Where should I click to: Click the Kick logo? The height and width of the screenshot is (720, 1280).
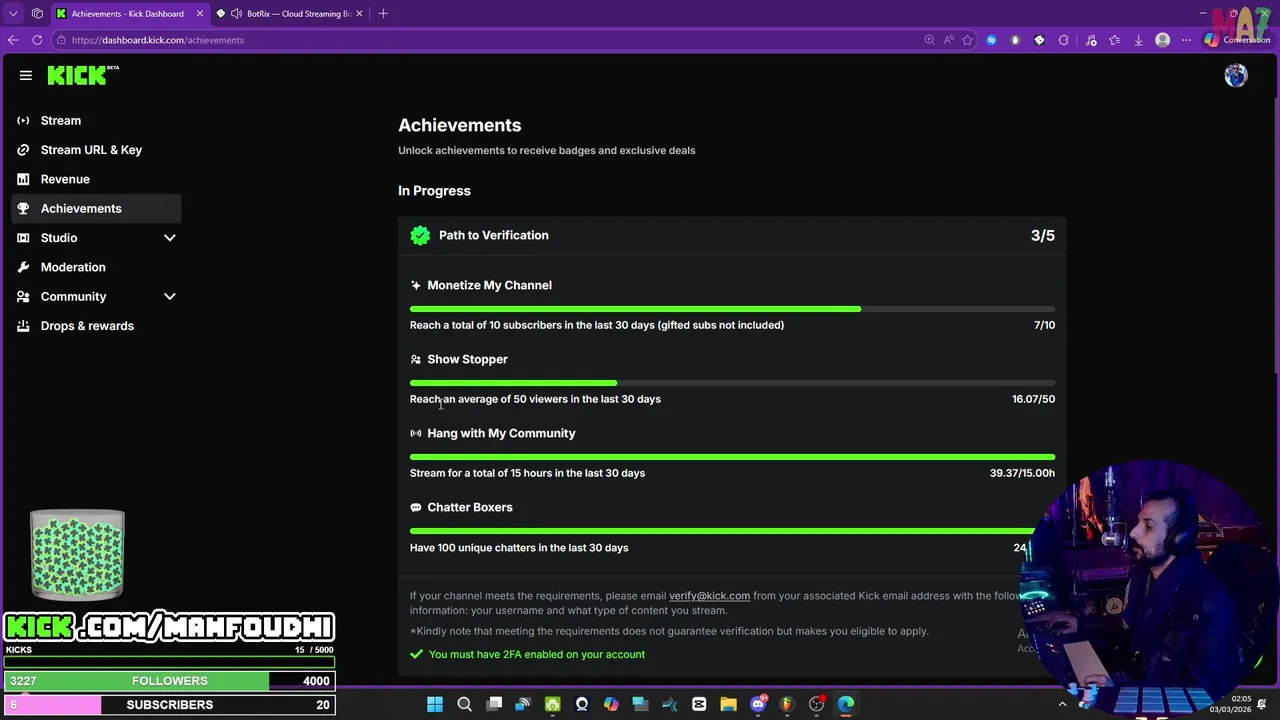[x=83, y=75]
